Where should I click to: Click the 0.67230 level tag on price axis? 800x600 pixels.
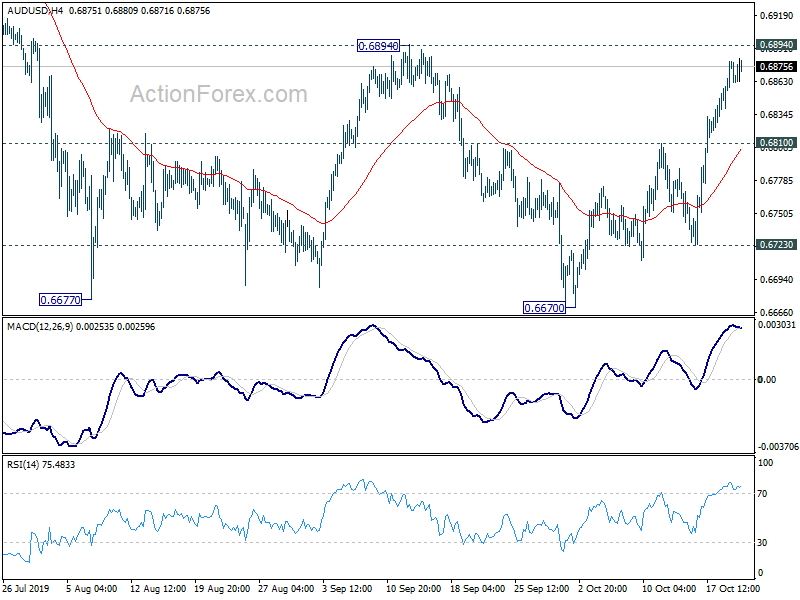click(x=776, y=245)
